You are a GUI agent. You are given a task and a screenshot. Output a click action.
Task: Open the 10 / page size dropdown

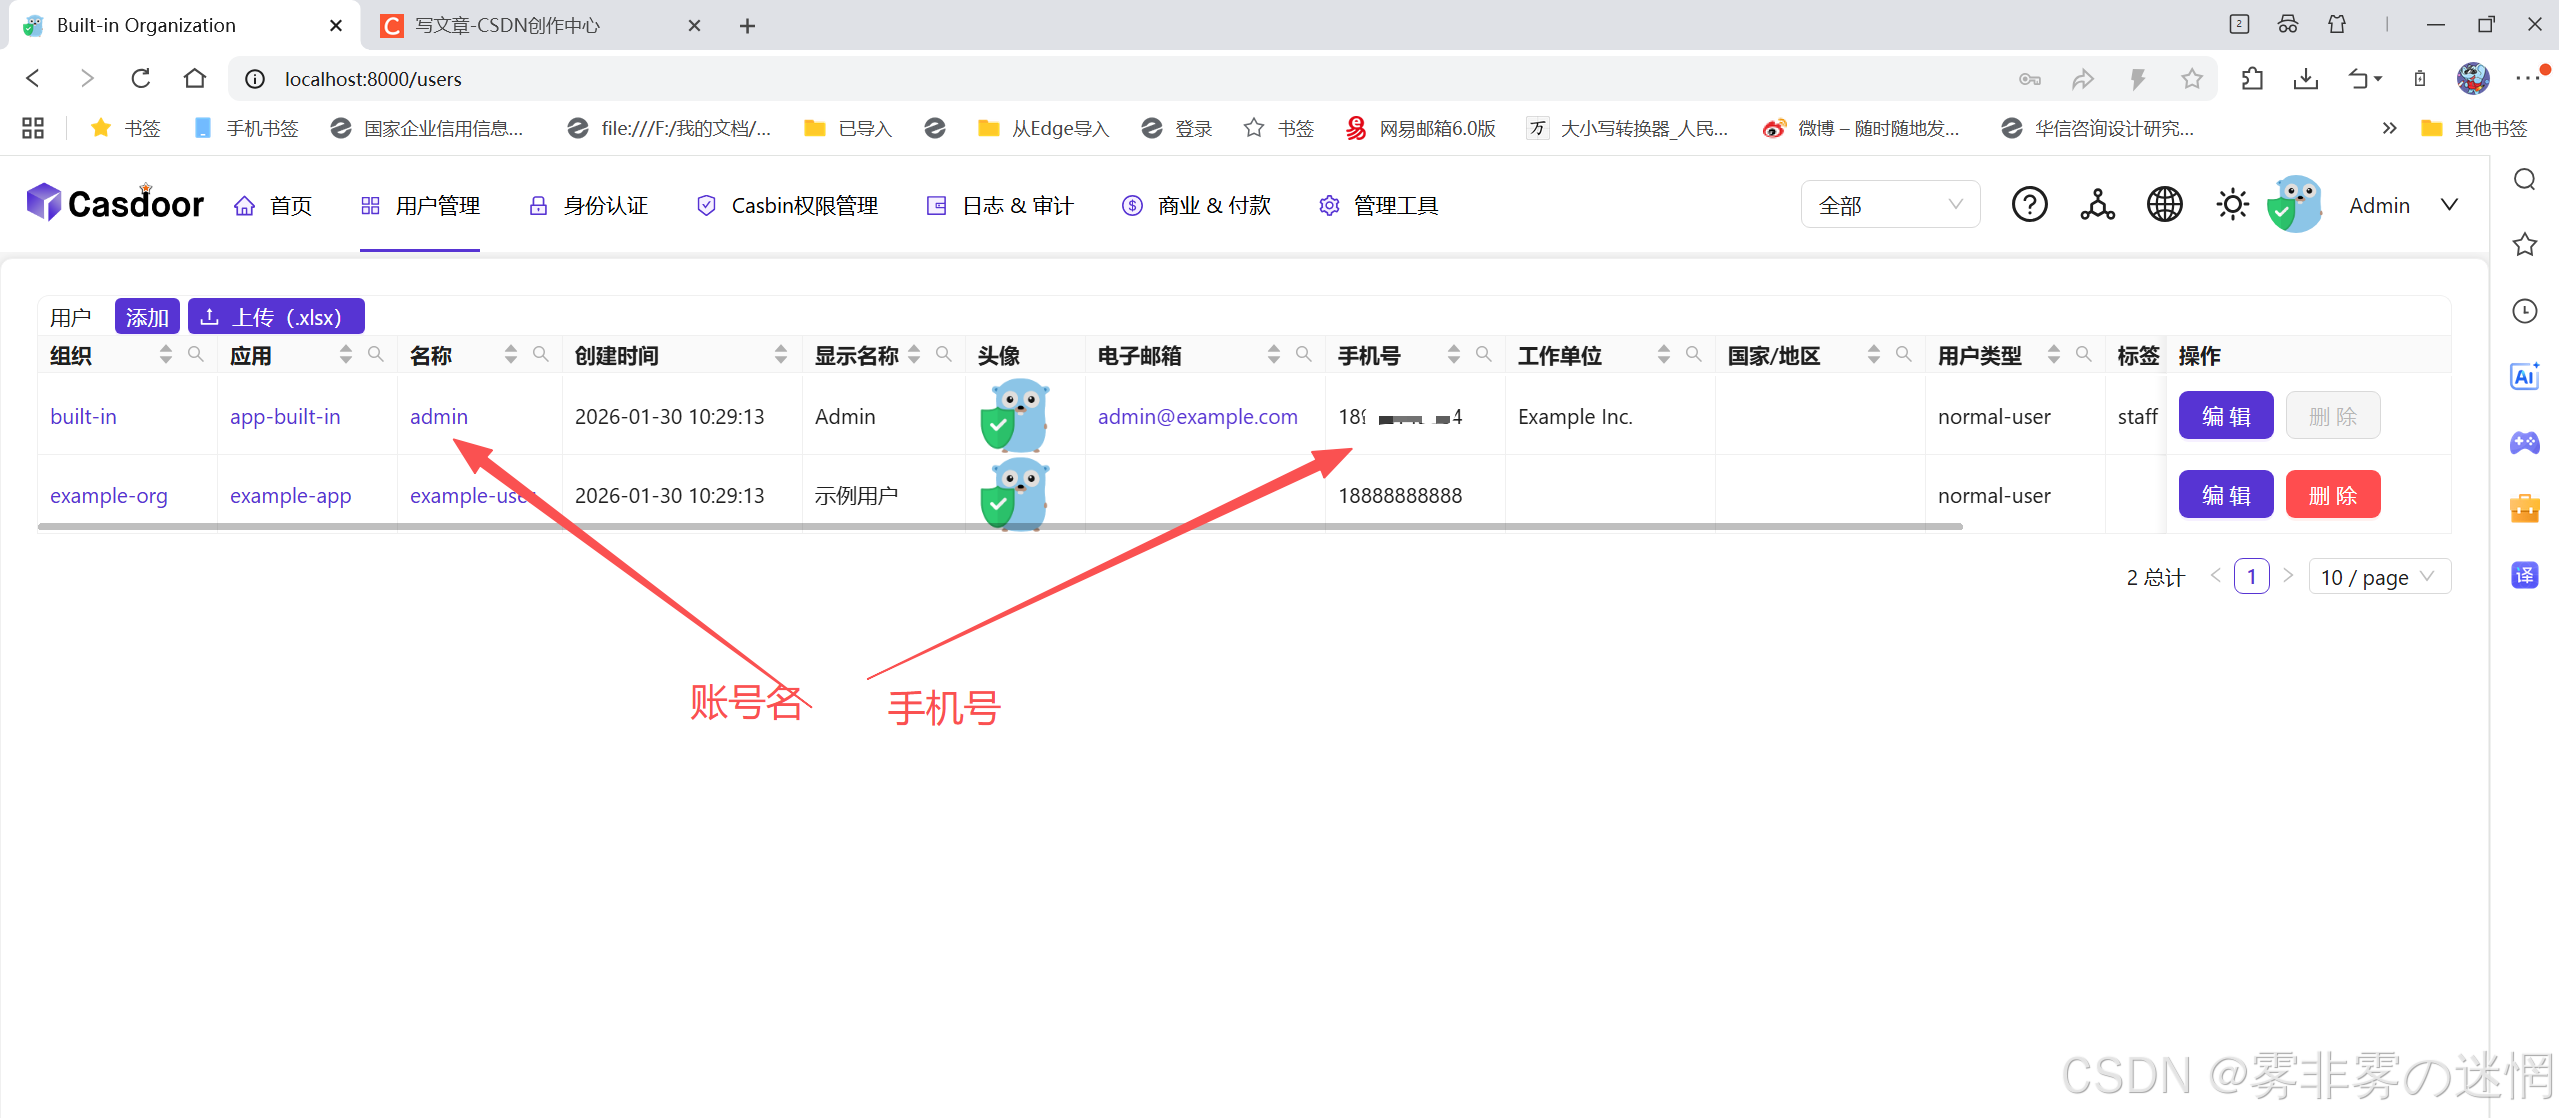click(x=2378, y=577)
